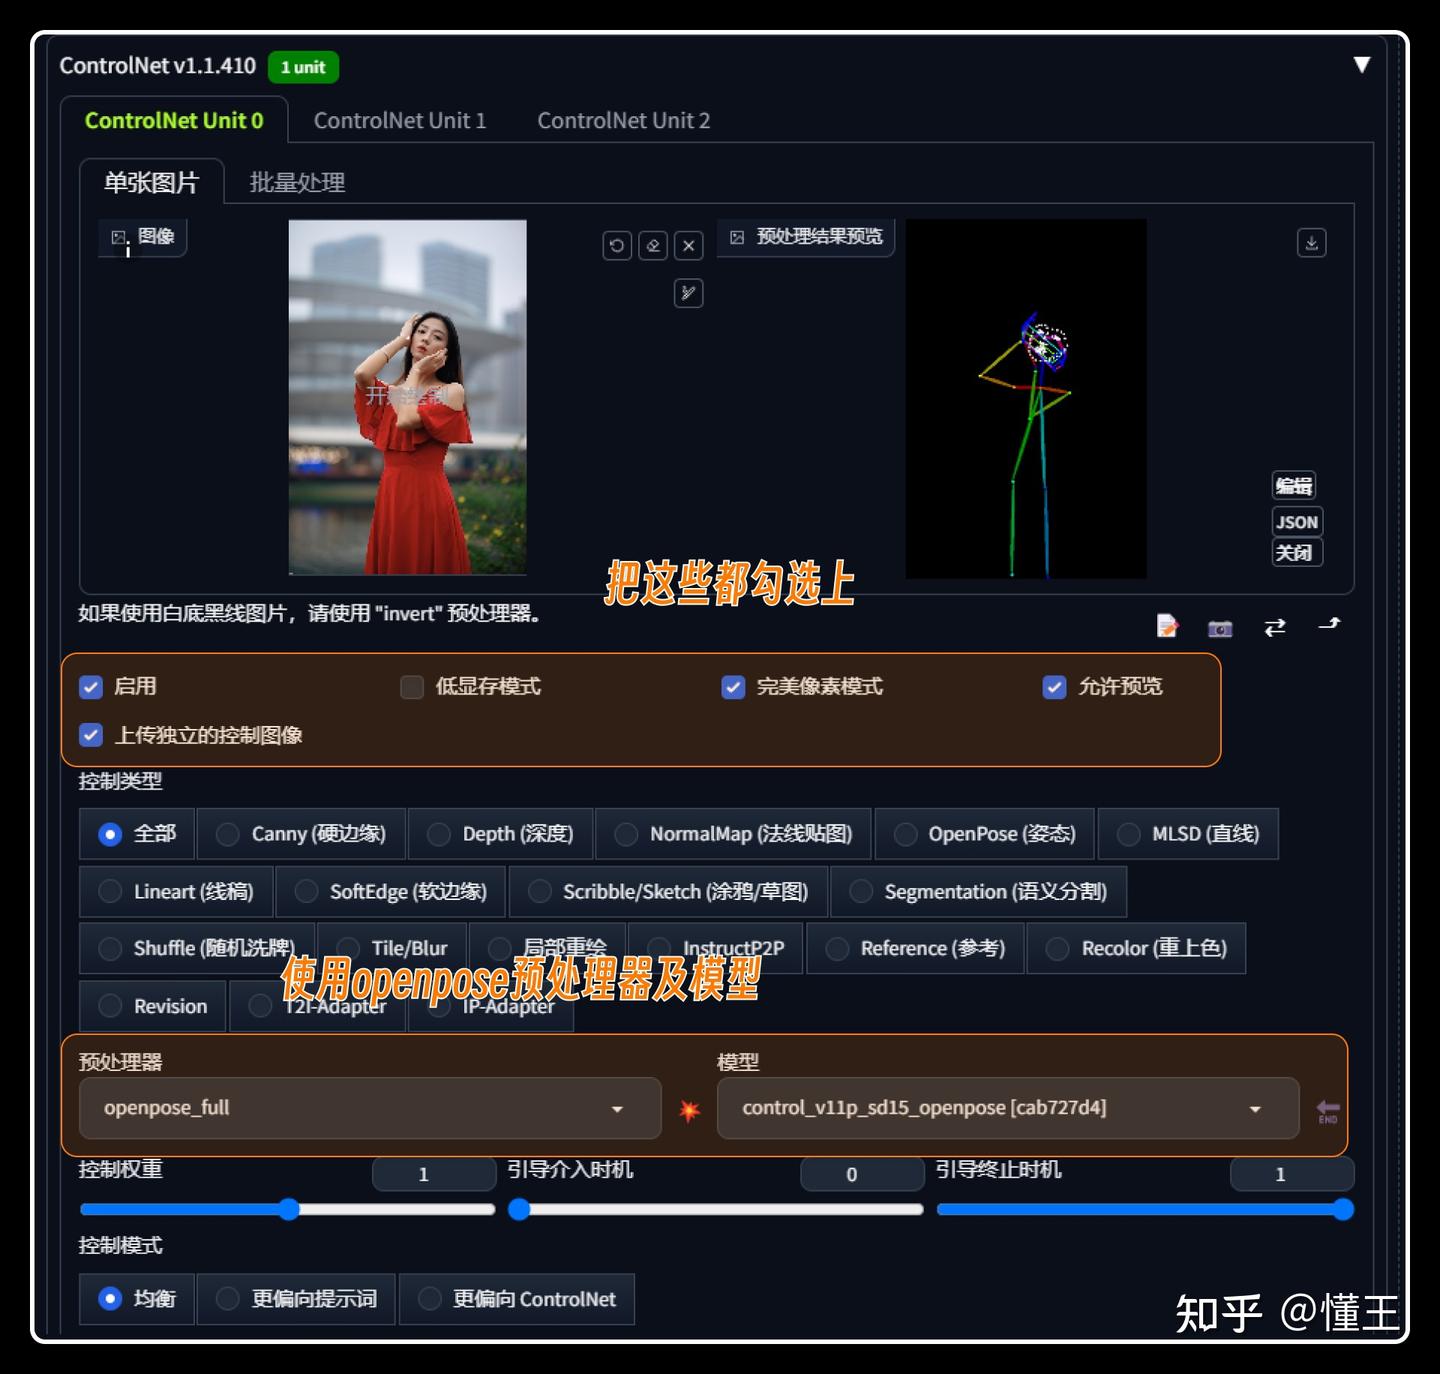Screen dimensions: 1440x1374
Task: Switch to the ControlNet Unit 1 tab
Action: coord(400,120)
